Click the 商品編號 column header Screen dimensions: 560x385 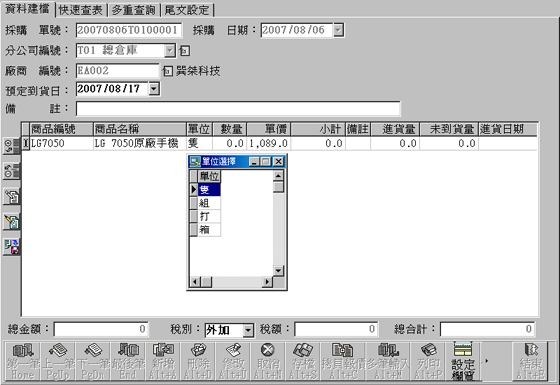61,129
